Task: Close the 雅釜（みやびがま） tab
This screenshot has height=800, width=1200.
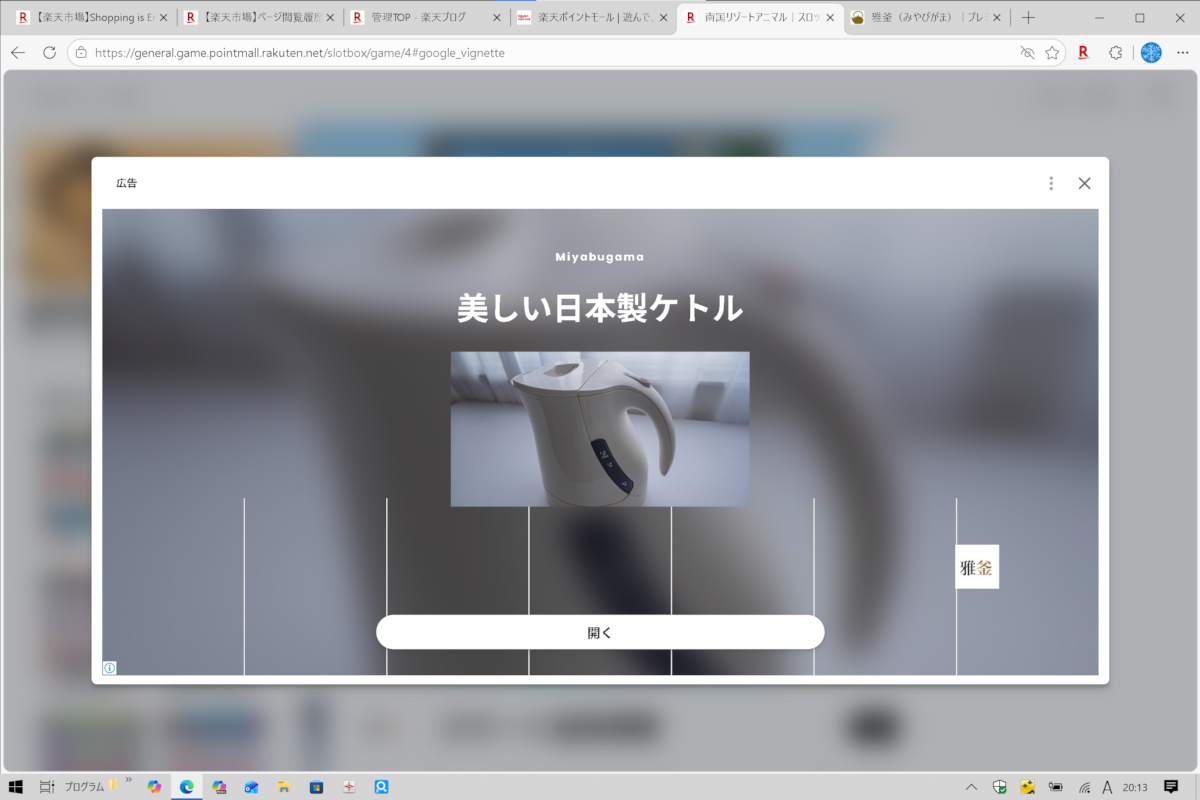Action: (x=996, y=17)
